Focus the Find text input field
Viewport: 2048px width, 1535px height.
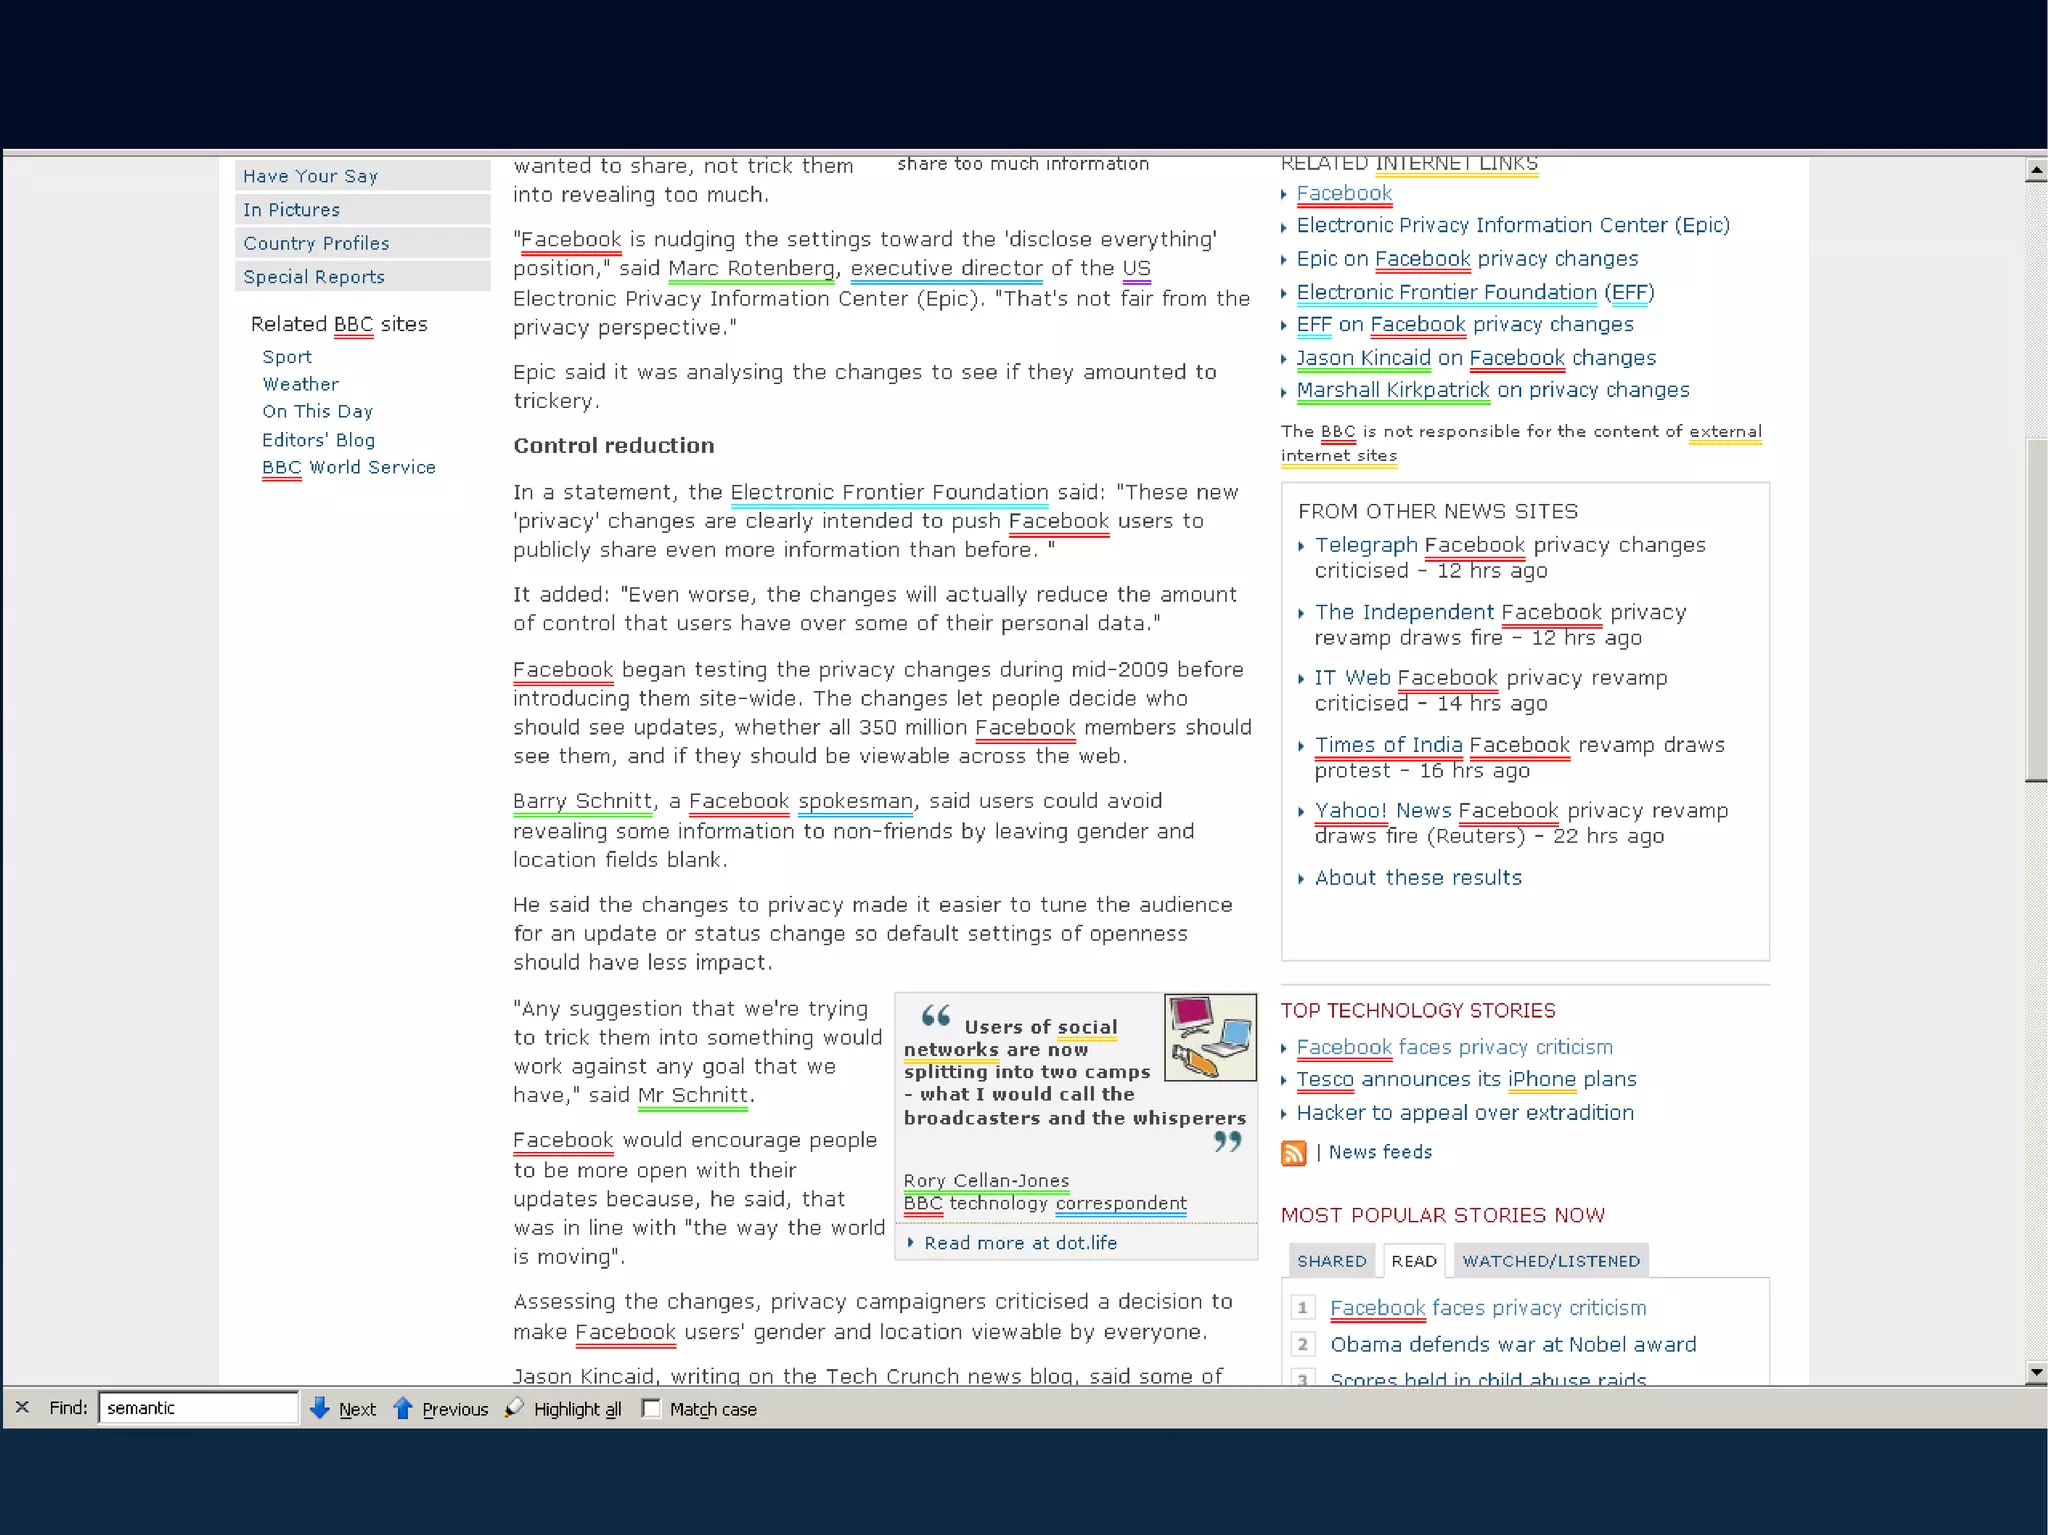(198, 1408)
